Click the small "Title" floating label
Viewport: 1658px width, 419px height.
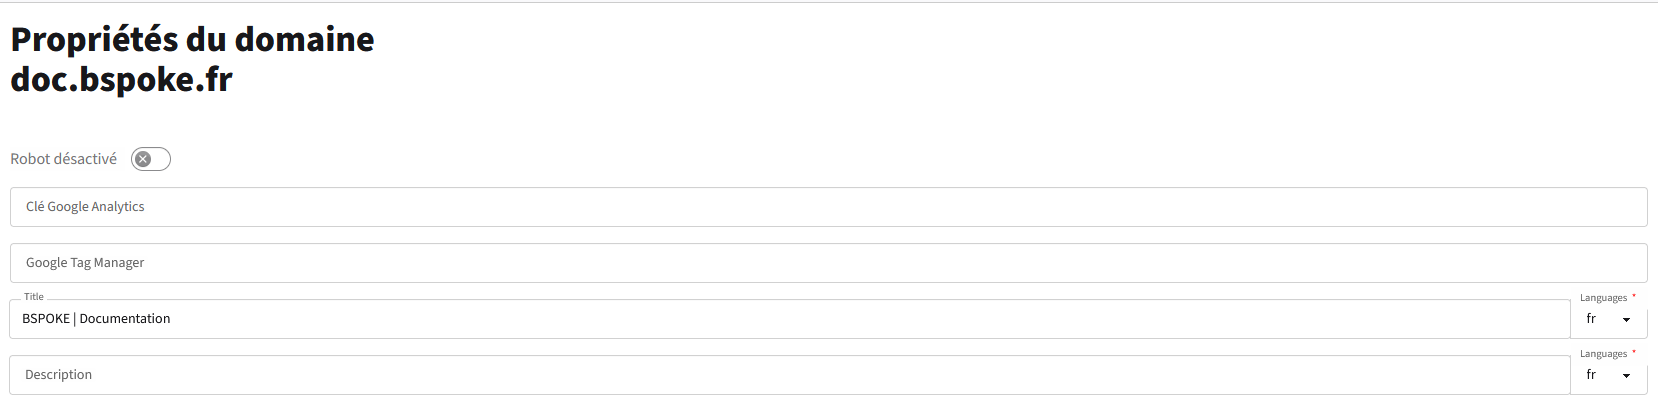34,297
